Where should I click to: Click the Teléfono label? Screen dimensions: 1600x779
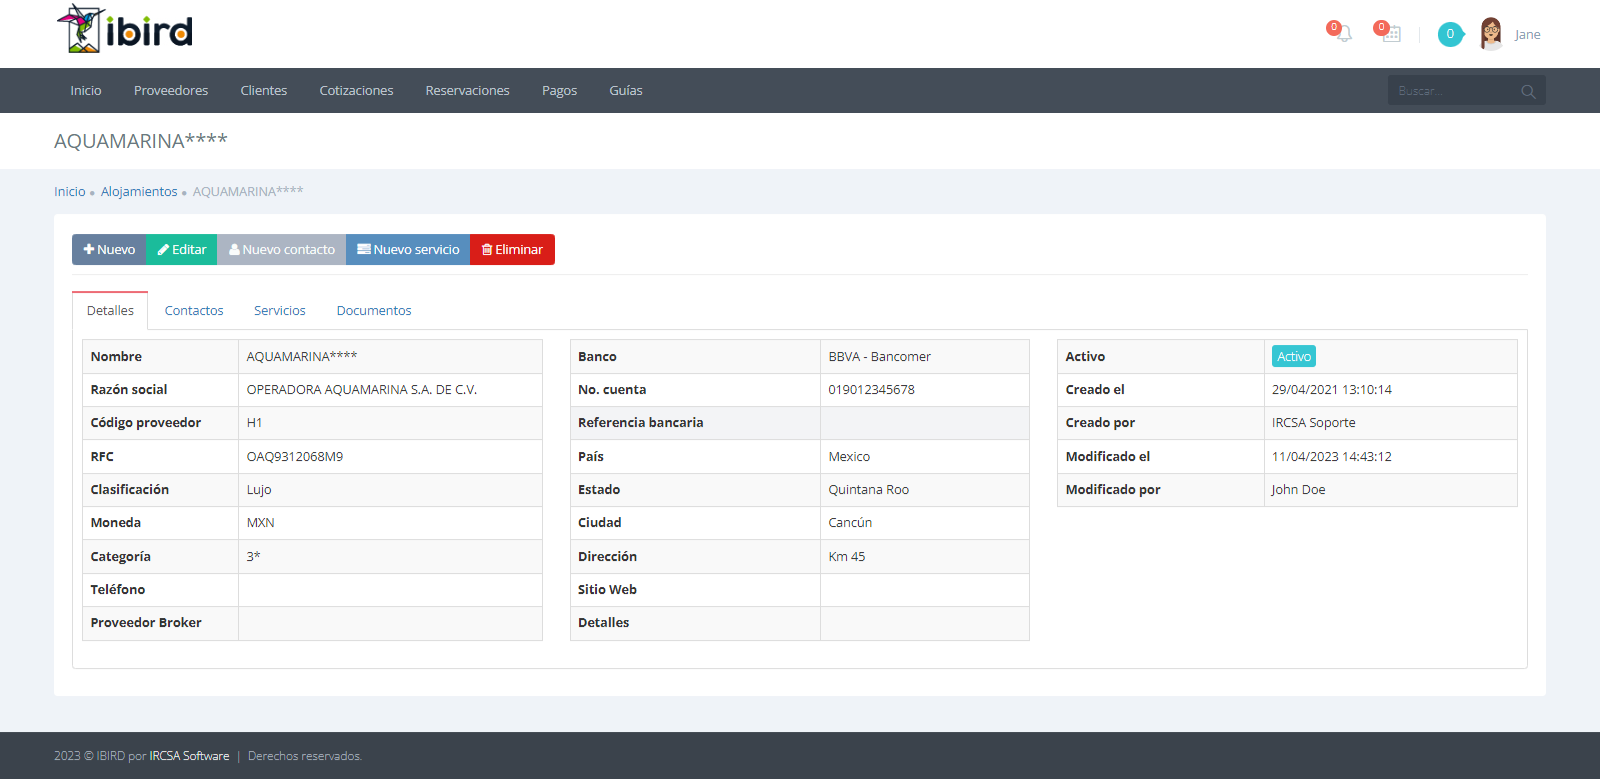[118, 589]
